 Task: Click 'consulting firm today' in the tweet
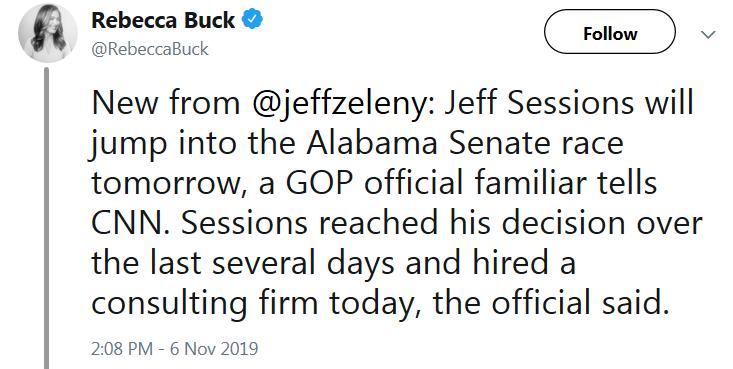(253, 304)
